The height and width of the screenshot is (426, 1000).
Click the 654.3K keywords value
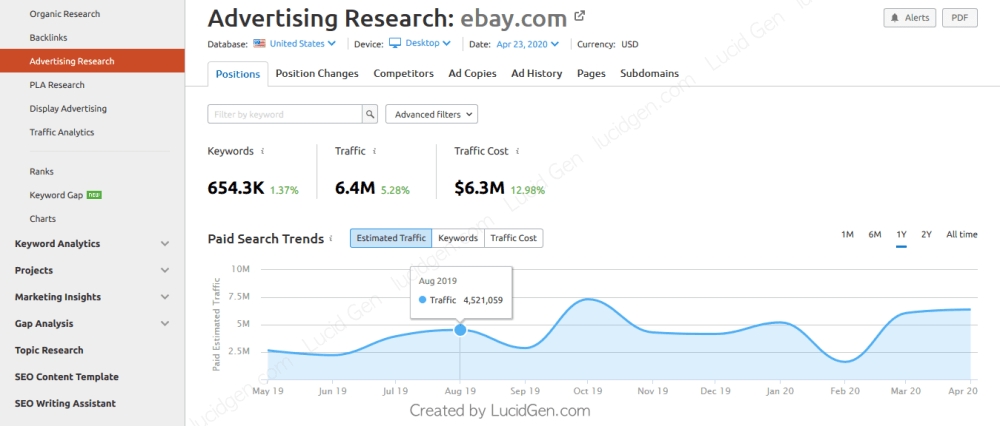[x=236, y=188]
